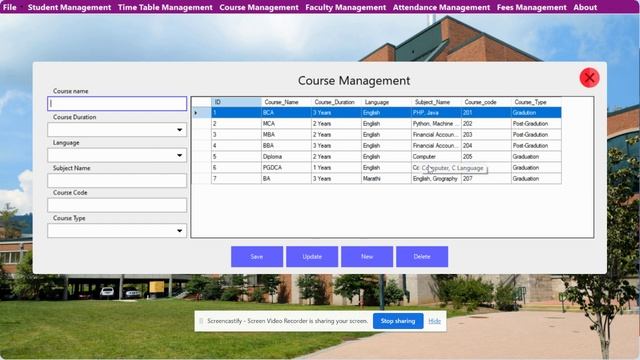Click Post-Gradution type cell in MCA row
Image resolution: width=640 pixels, height=360 pixels.
(536, 124)
